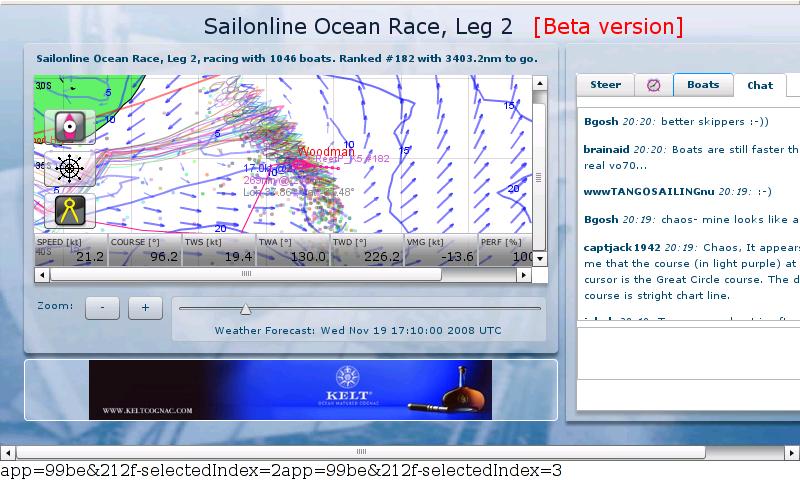The image size is (800, 480).
Task: Switch to the Steer tab
Action: click(x=606, y=85)
